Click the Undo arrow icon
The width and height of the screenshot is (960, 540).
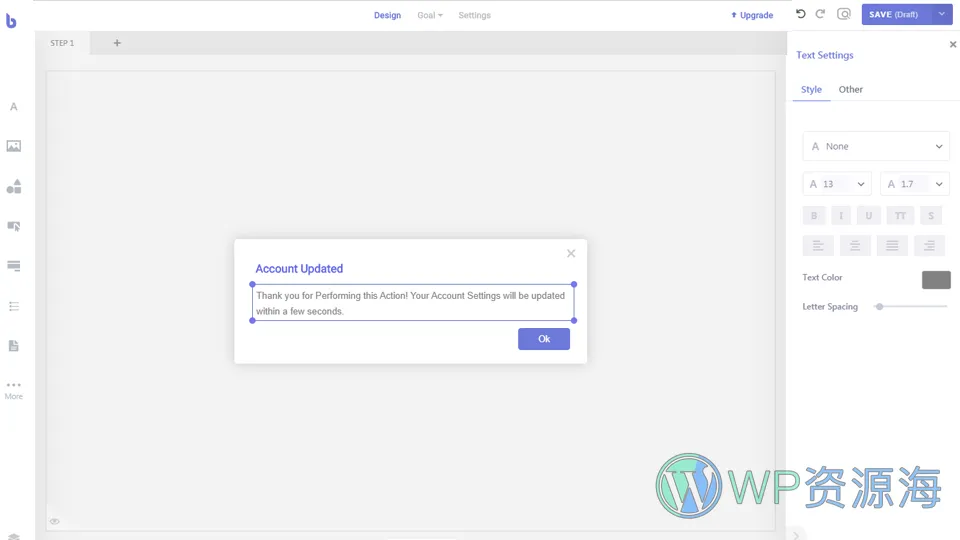pos(800,14)
